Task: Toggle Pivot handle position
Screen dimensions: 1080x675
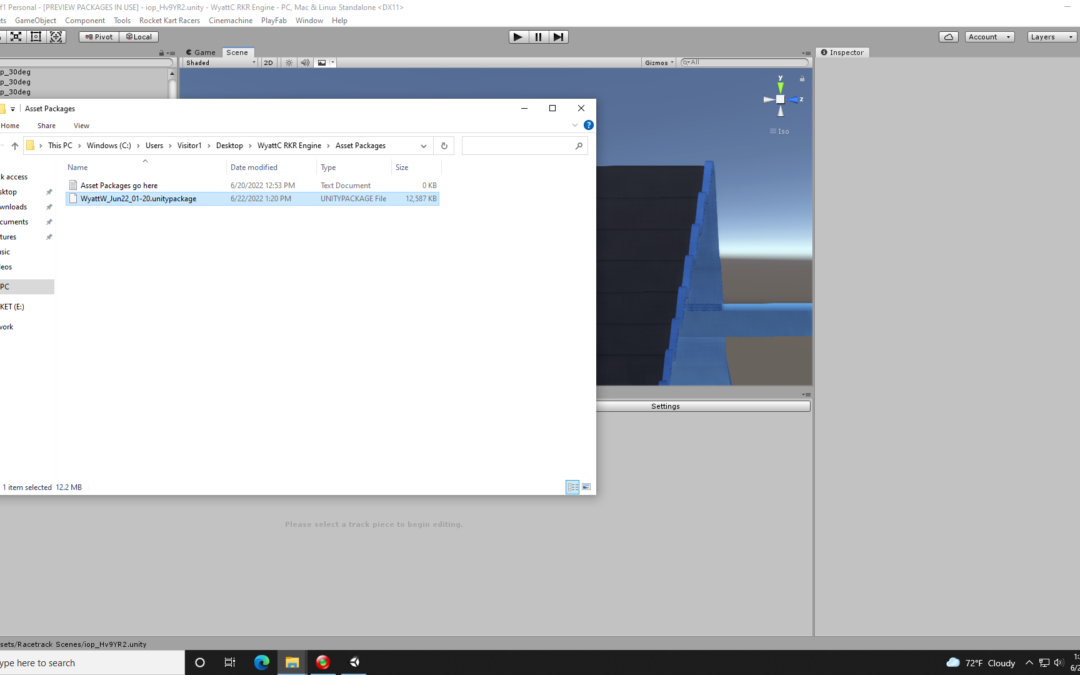Action: click(x=99, y=37)
